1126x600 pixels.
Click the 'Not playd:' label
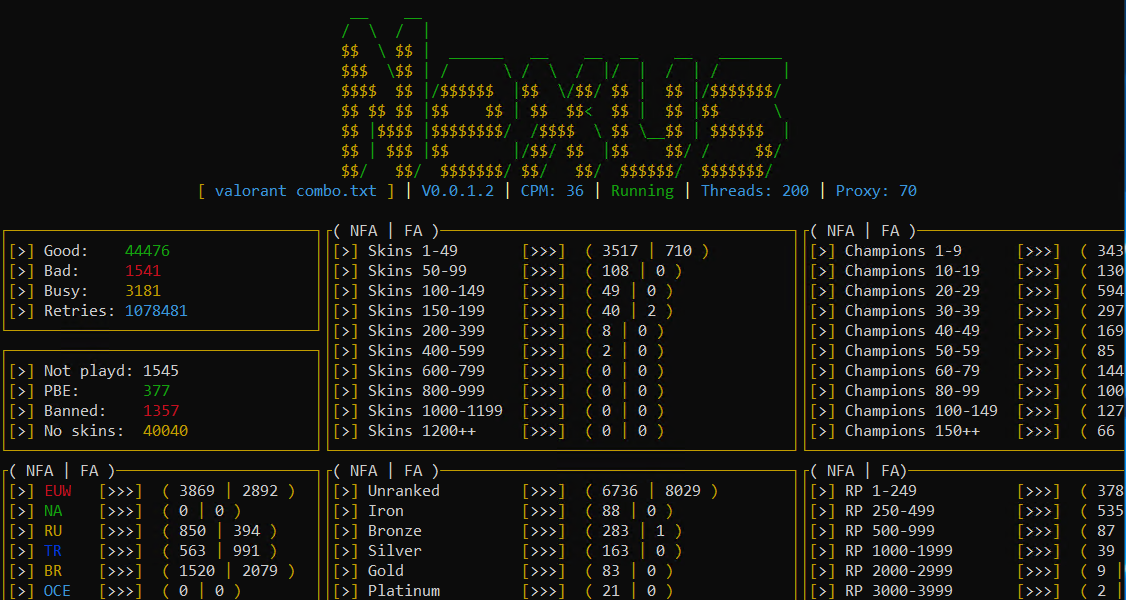[89, 371]
